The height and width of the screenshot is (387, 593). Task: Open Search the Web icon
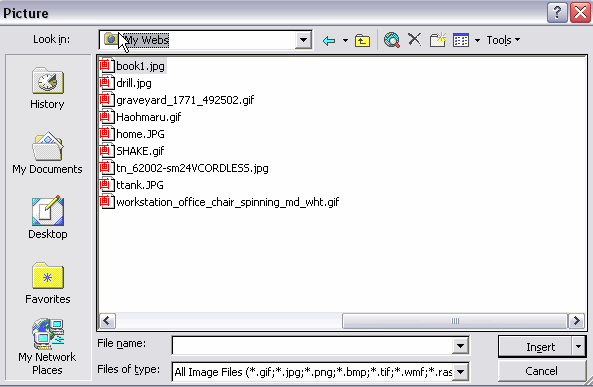click(392, 40)
